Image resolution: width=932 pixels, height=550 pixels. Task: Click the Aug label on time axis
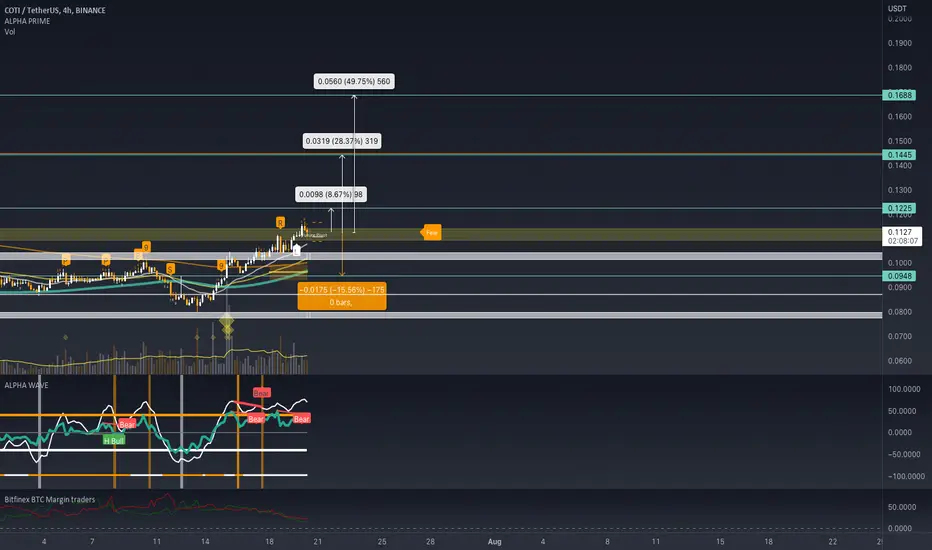495,542
